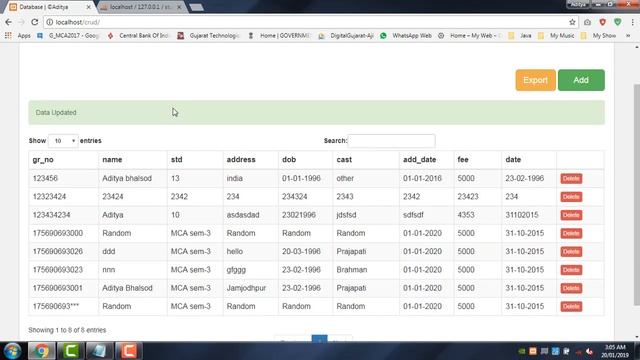Delete the 123456 Aditya bhalsod row
Screen dimensions: 640x360
[571, 178]
